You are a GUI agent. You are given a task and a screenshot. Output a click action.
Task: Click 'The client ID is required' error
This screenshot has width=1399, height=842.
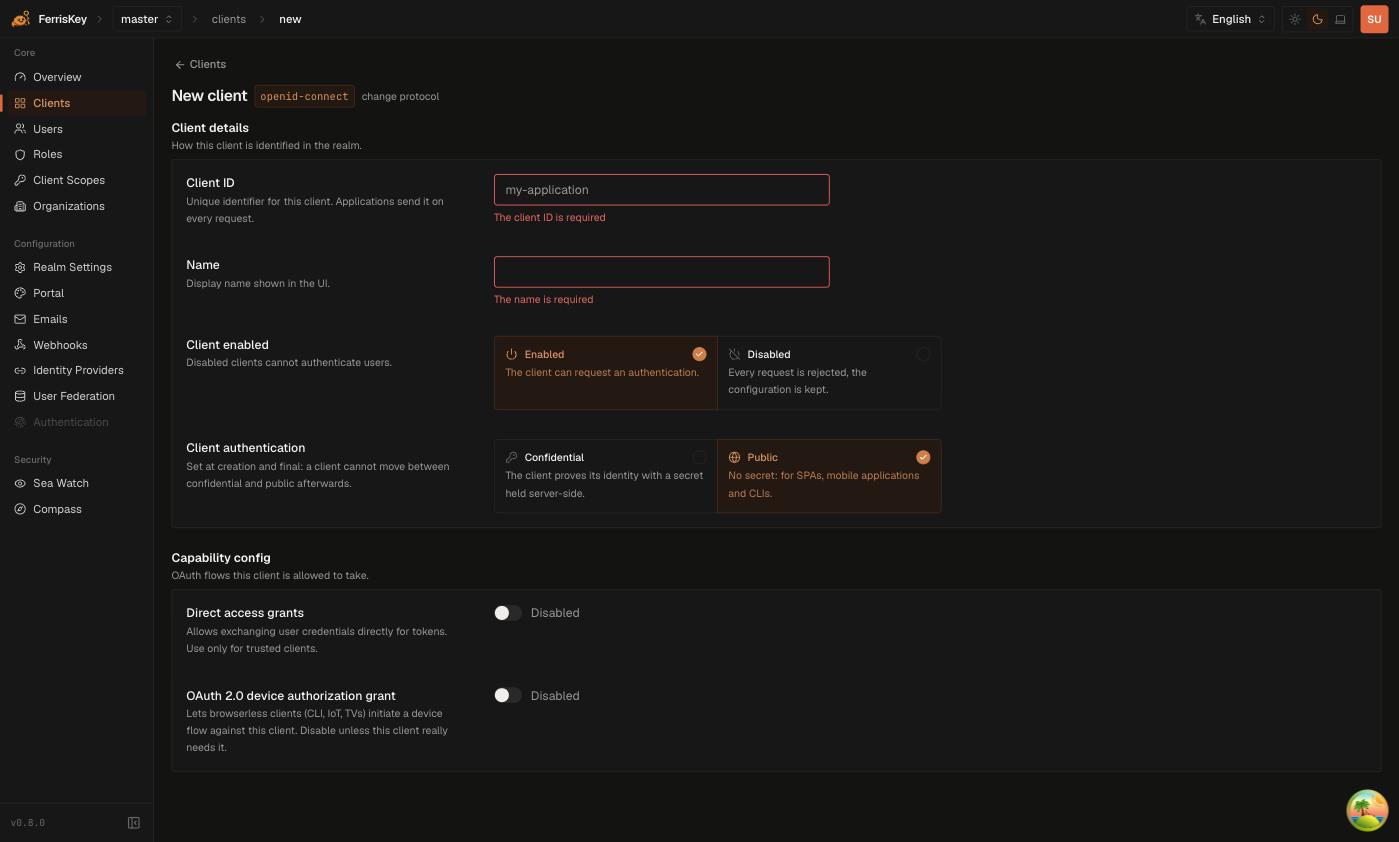[549, 217]
